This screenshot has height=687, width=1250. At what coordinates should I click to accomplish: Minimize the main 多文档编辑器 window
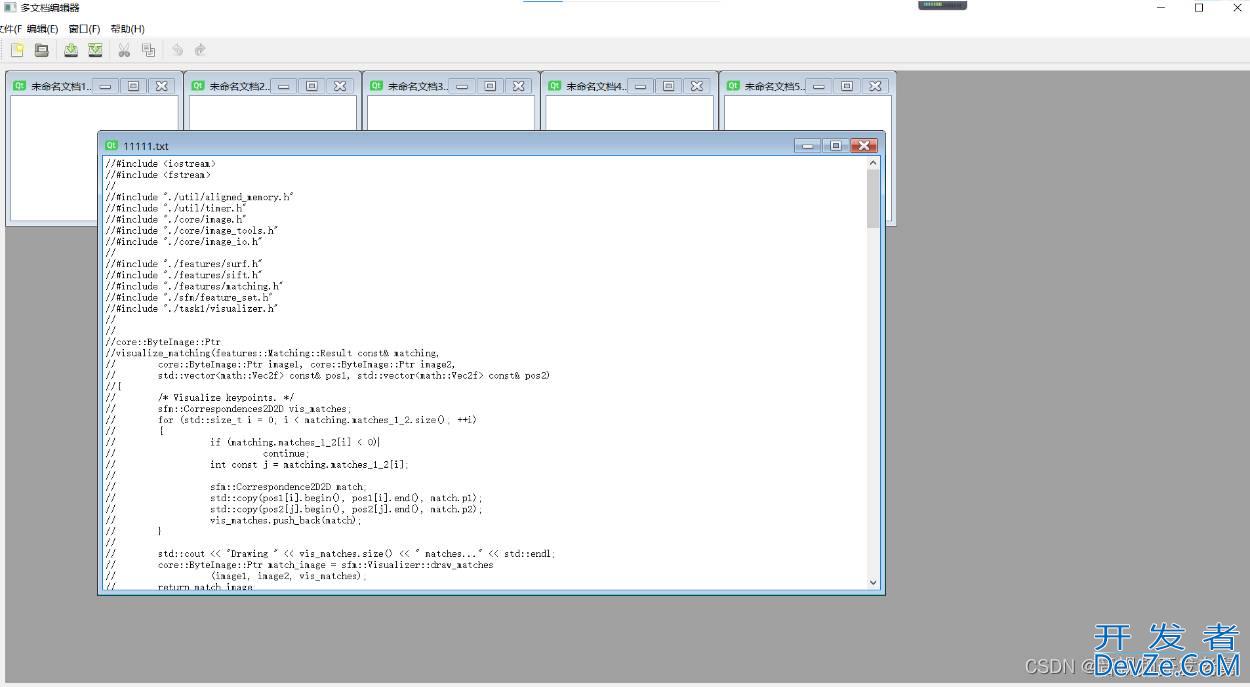pos(1161,8)
